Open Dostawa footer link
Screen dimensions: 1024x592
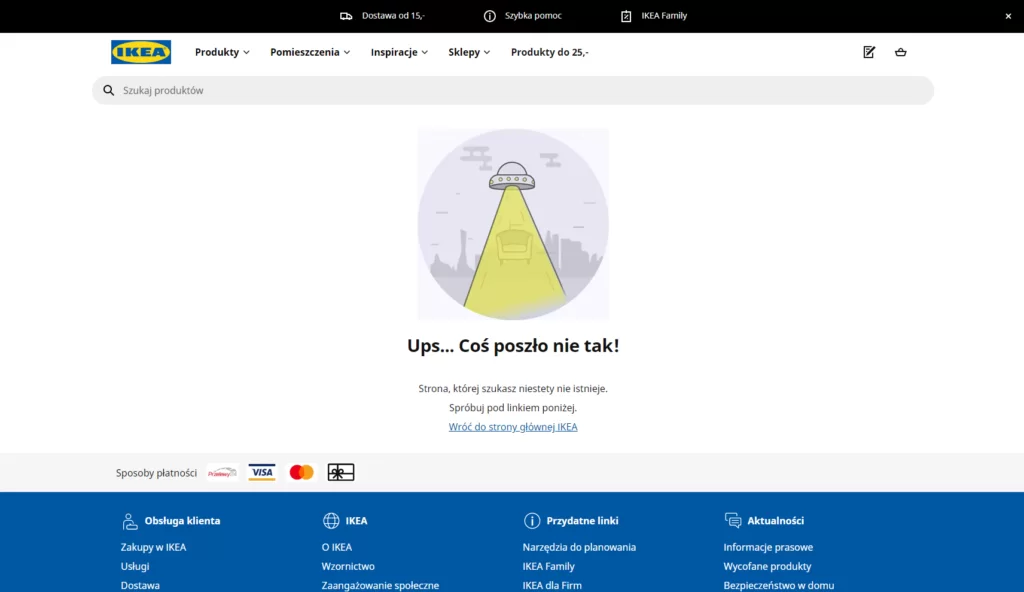(x=140, y=585)
